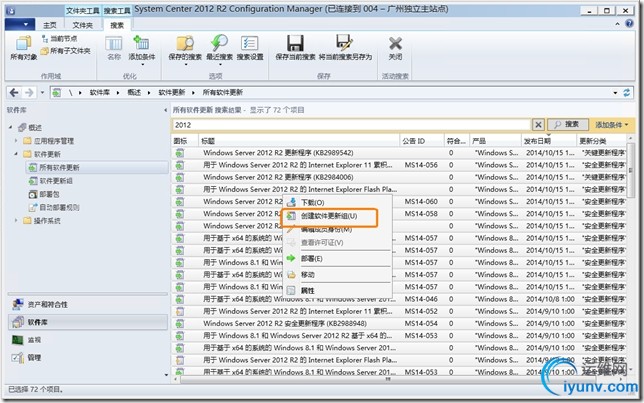Click 将当前搜索另存为 icon

[344, 43]
